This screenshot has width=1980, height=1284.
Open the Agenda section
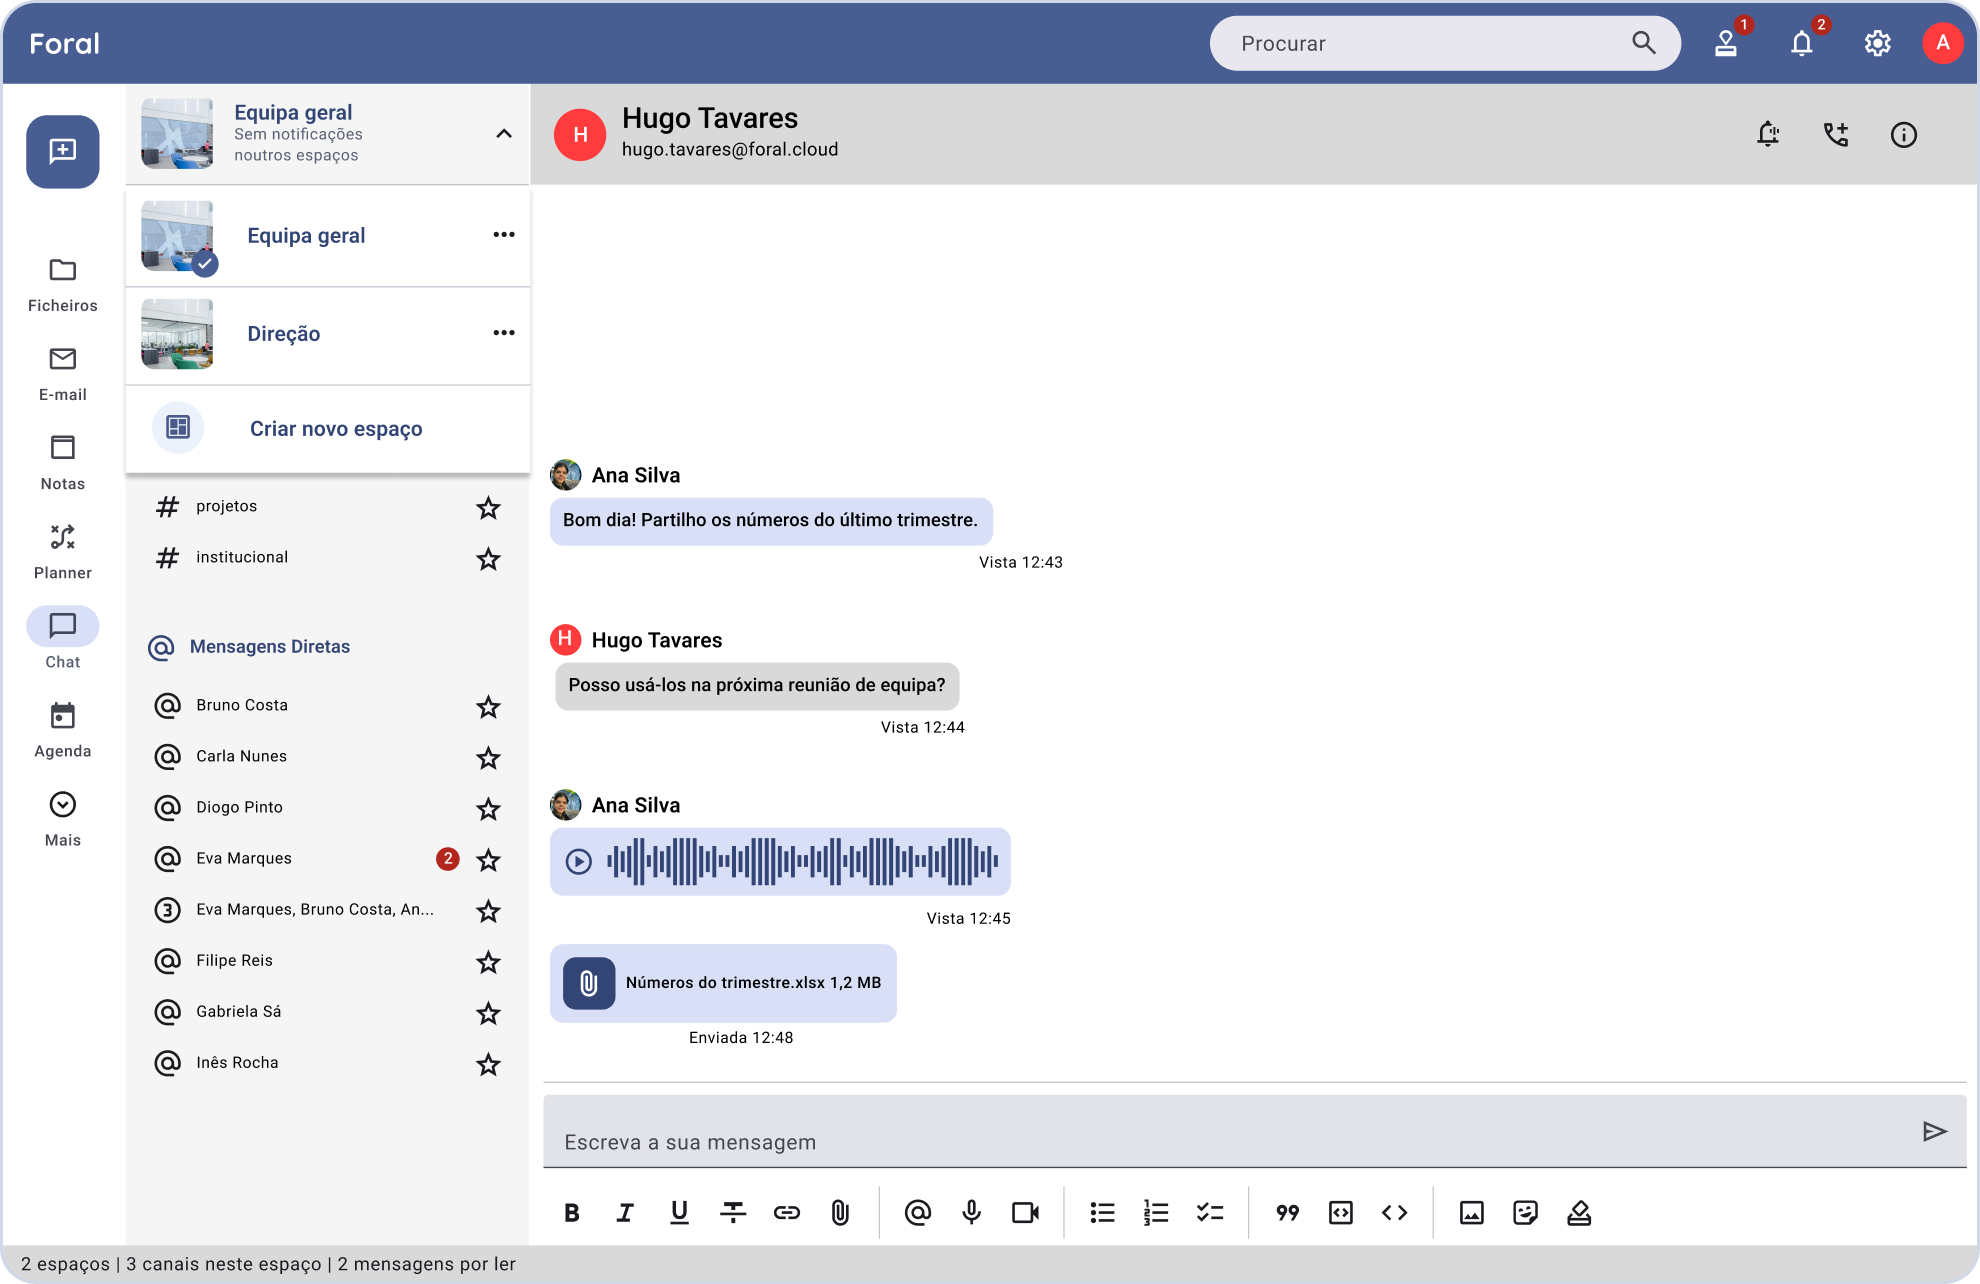(63, 730)
